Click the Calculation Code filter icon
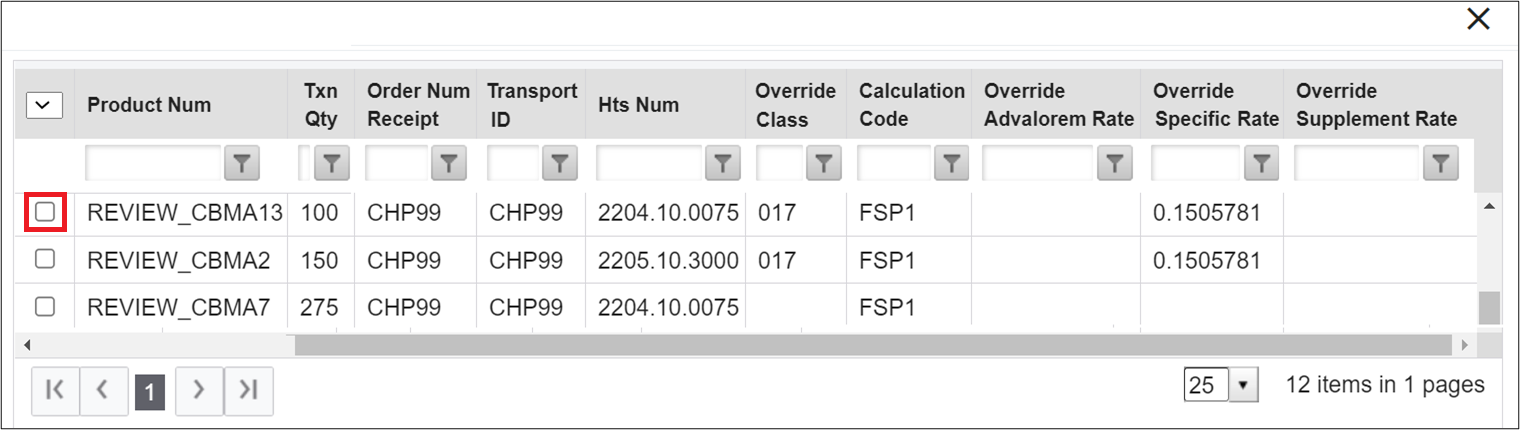Image resolution: width=1520 pixels, height=430 pixels. [x=952, y=163]
